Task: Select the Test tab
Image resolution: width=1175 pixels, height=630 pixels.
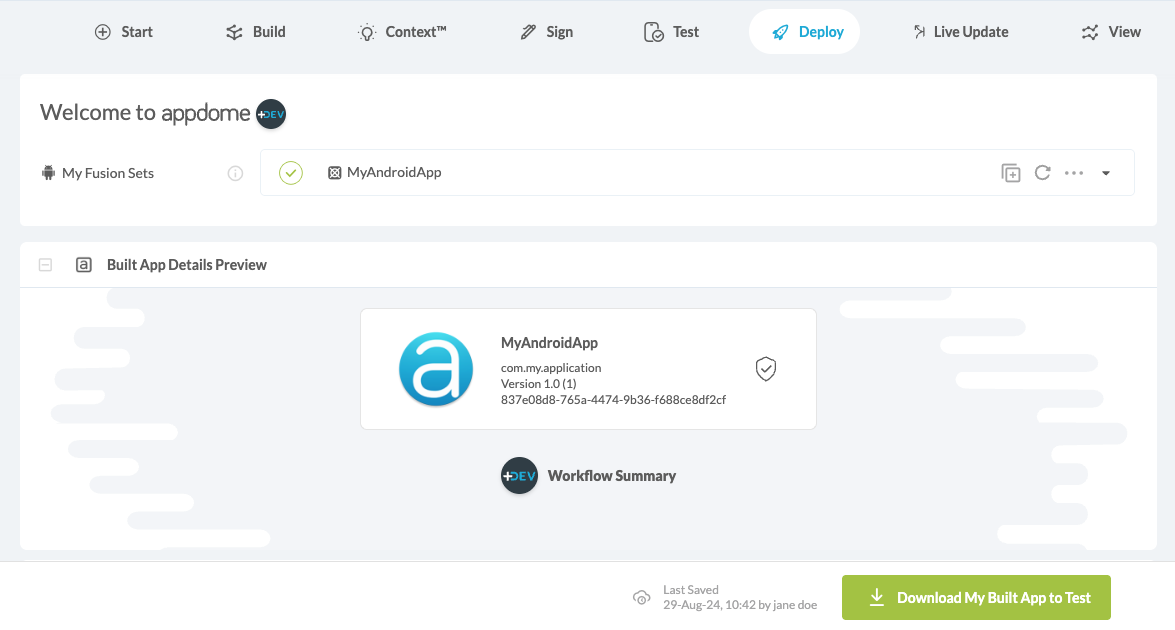Action: click(x=671, y=31)
